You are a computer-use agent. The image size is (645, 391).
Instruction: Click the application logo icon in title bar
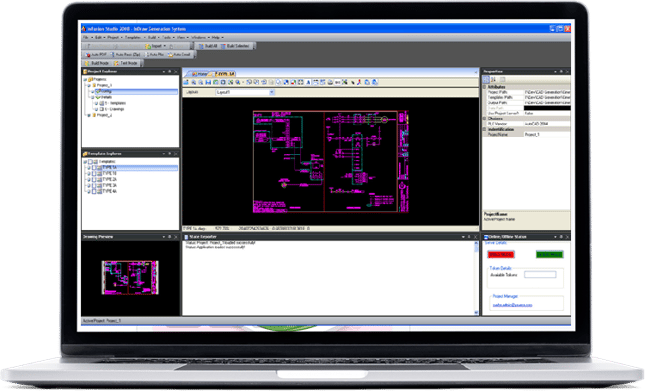click(x=84, y=29)
